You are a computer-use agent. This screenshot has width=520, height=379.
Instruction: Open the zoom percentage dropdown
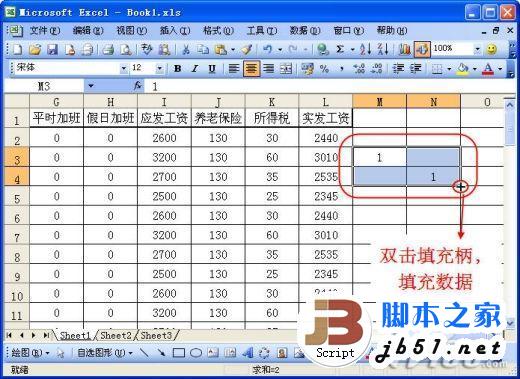(x=477, y=50)
